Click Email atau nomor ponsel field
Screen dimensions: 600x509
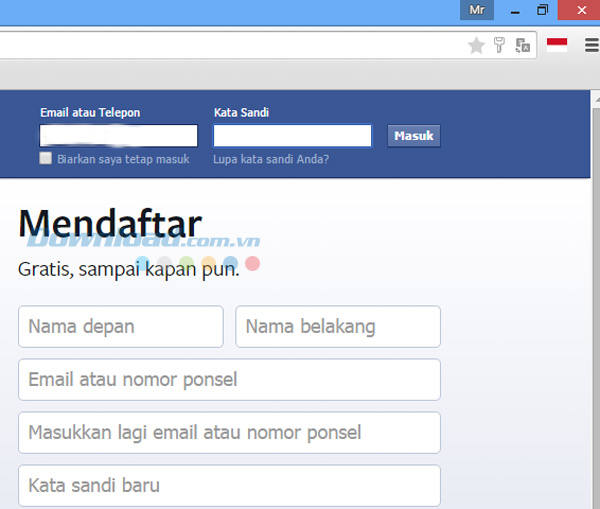click(x=230, y=380)
